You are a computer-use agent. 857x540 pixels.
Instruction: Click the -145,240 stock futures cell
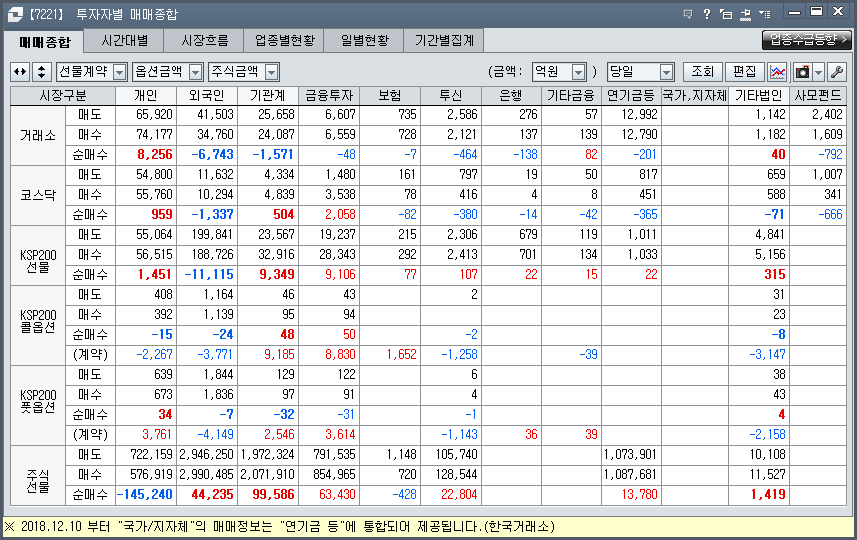point(146,495)
